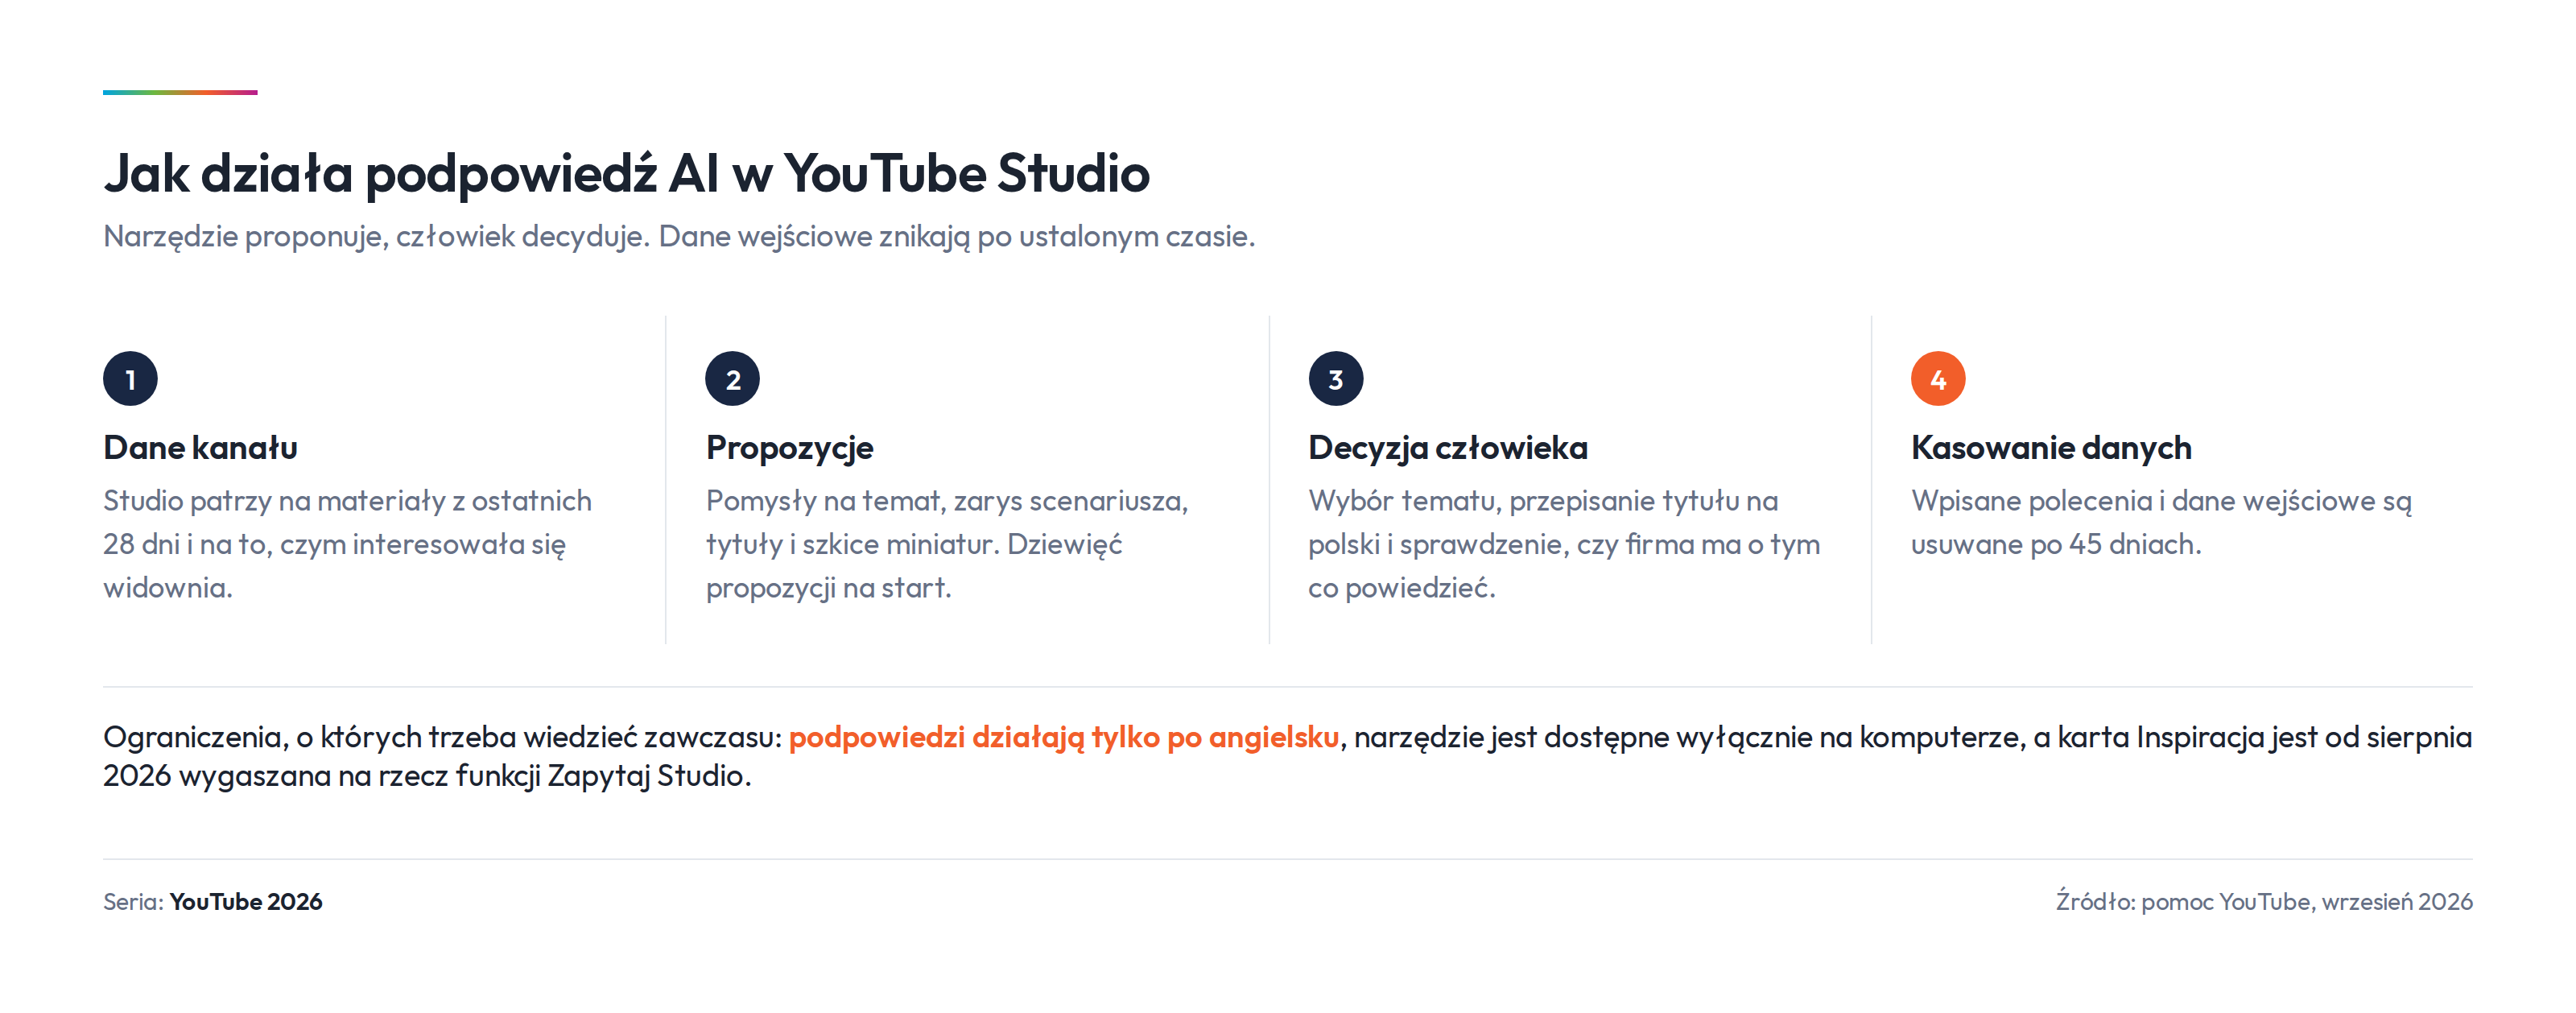Click the description starting "Studio patrzy na materiały"

point(348,544)
